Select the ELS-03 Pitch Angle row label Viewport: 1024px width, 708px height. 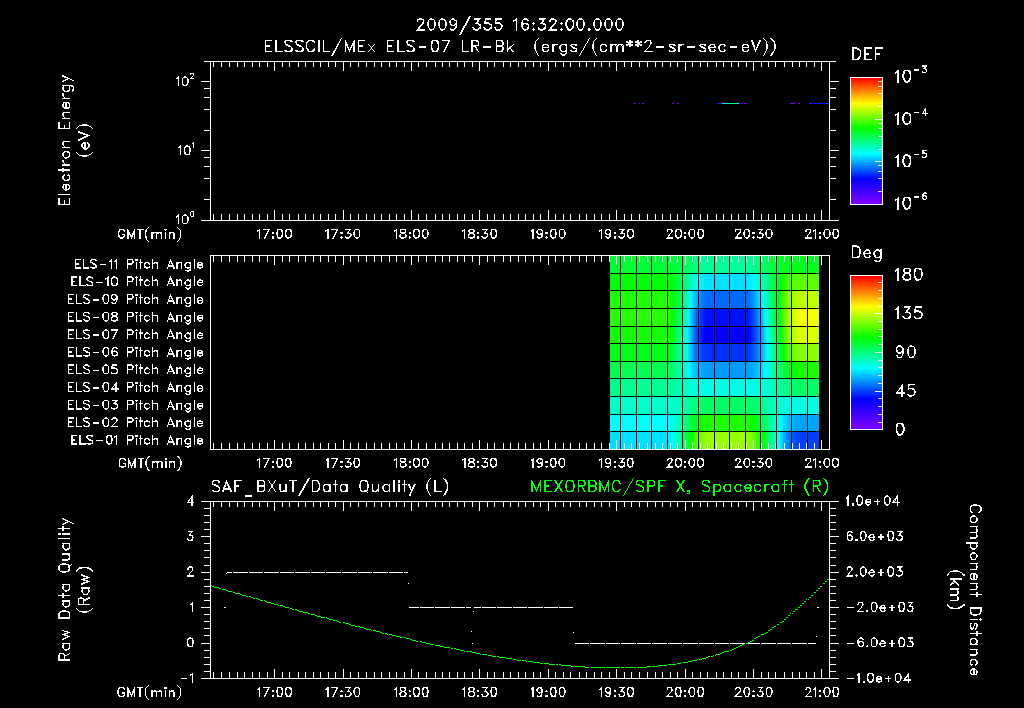[x=136, y=406]
